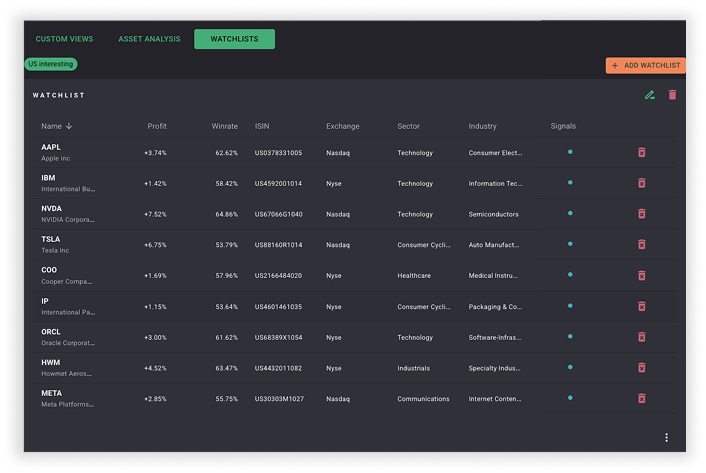Image resolution: width=706 pixels, height=473 pixels.
Task: Remove IBM row with trash icon
Action: pyautogui.click(x=642, y=183)
